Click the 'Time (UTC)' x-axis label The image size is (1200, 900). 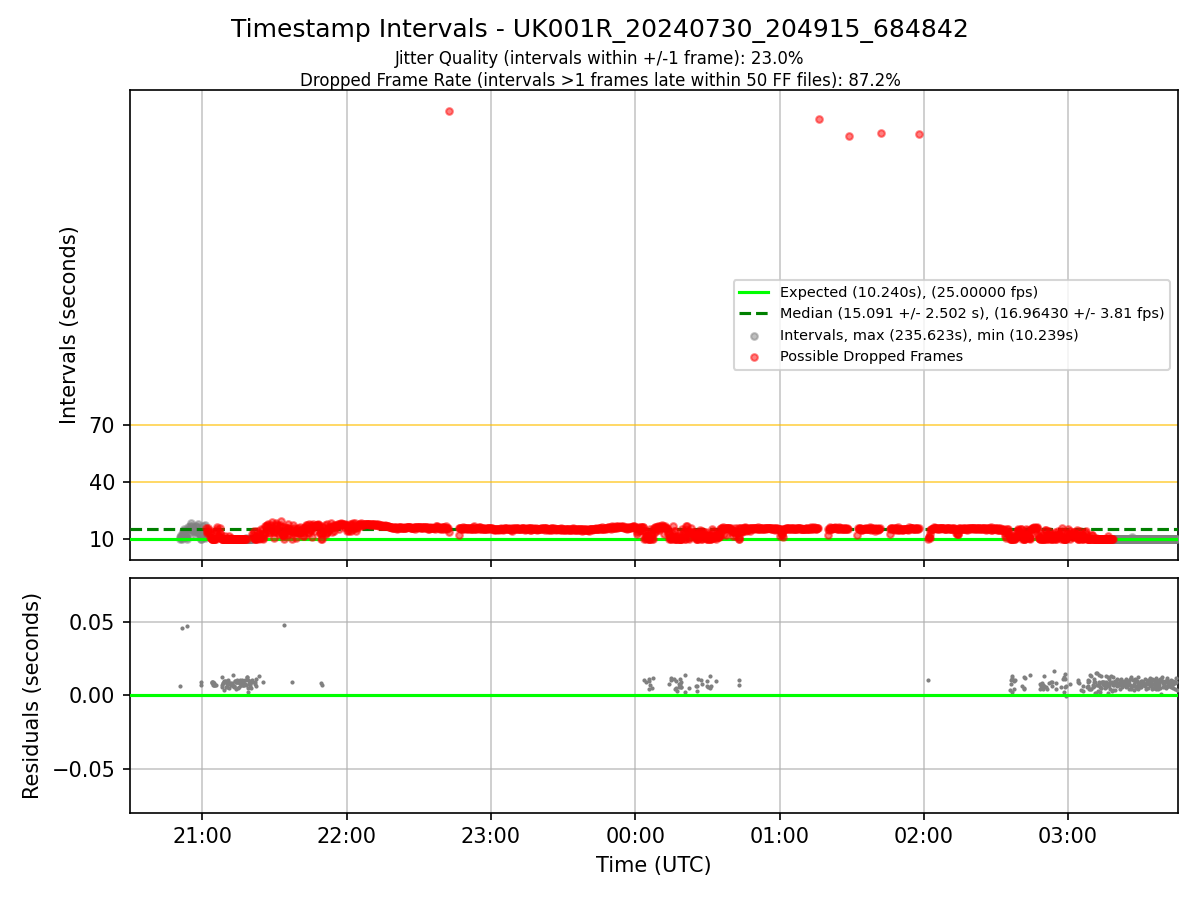653,865
